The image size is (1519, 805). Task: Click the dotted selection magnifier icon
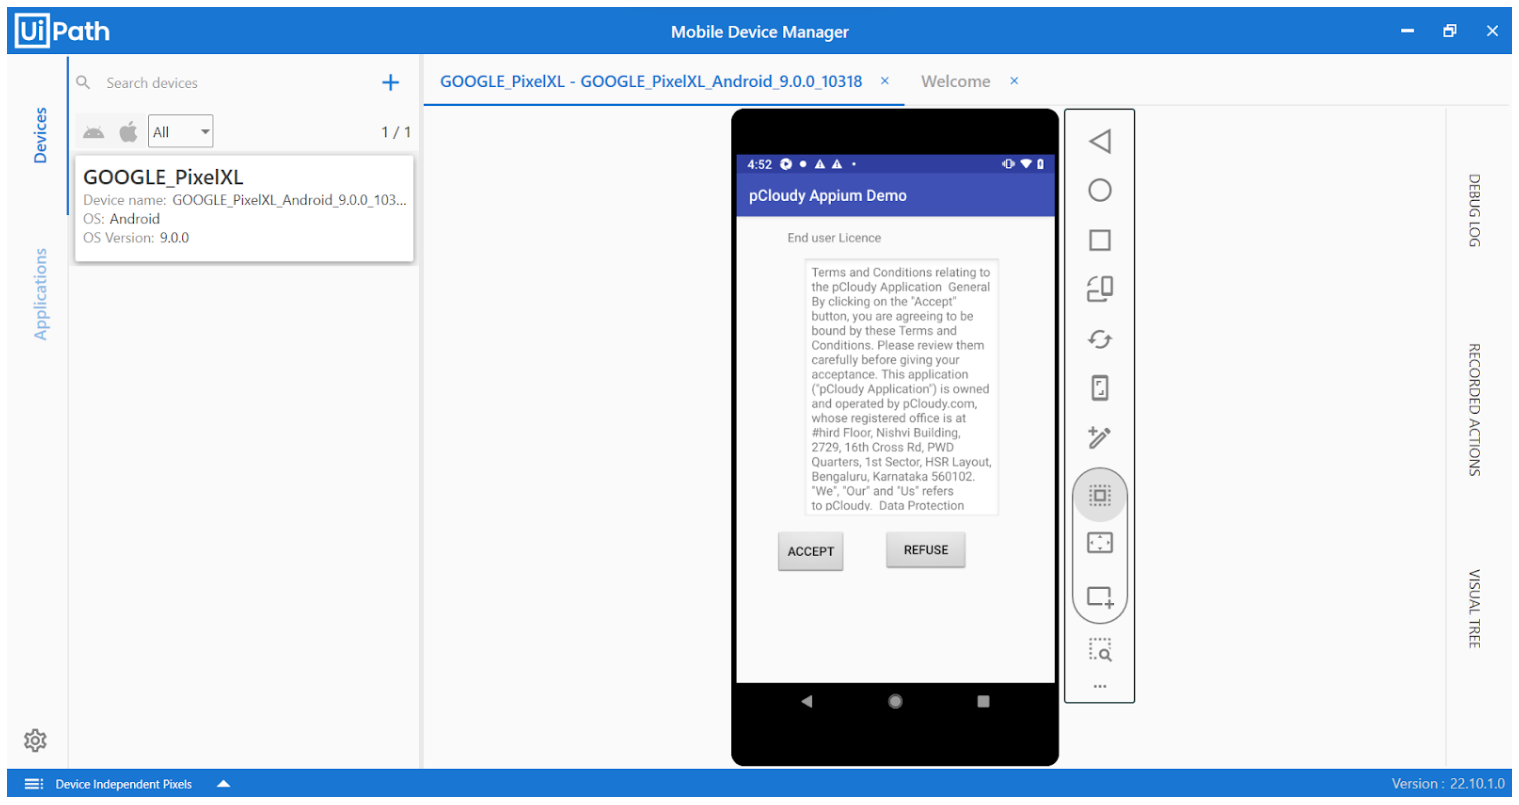[x=1099, y=650]
